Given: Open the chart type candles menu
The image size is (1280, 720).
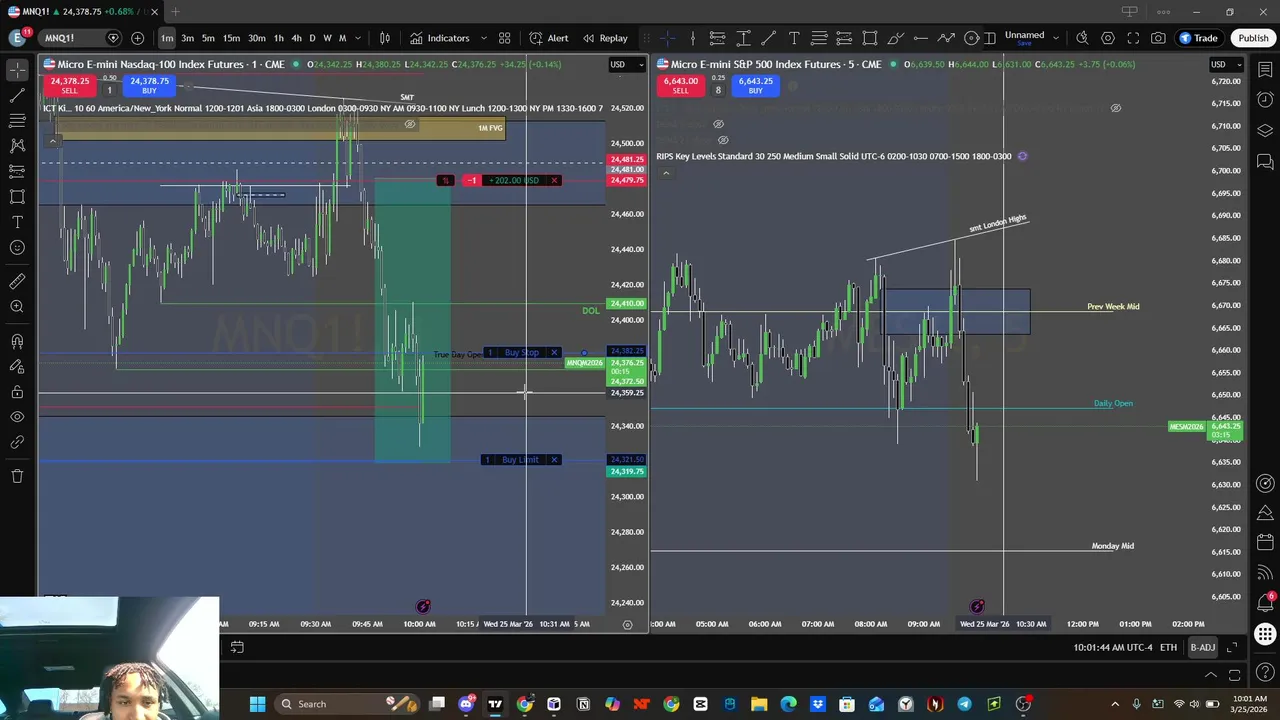Looking at the screenshot, I should (385, 38).
